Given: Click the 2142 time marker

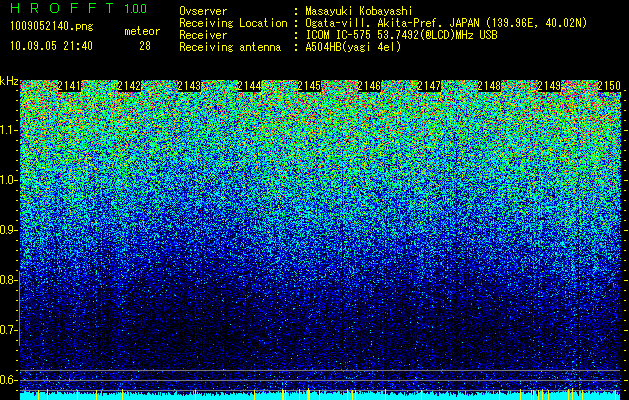Looking at the screenshot, I should point(129,86).
